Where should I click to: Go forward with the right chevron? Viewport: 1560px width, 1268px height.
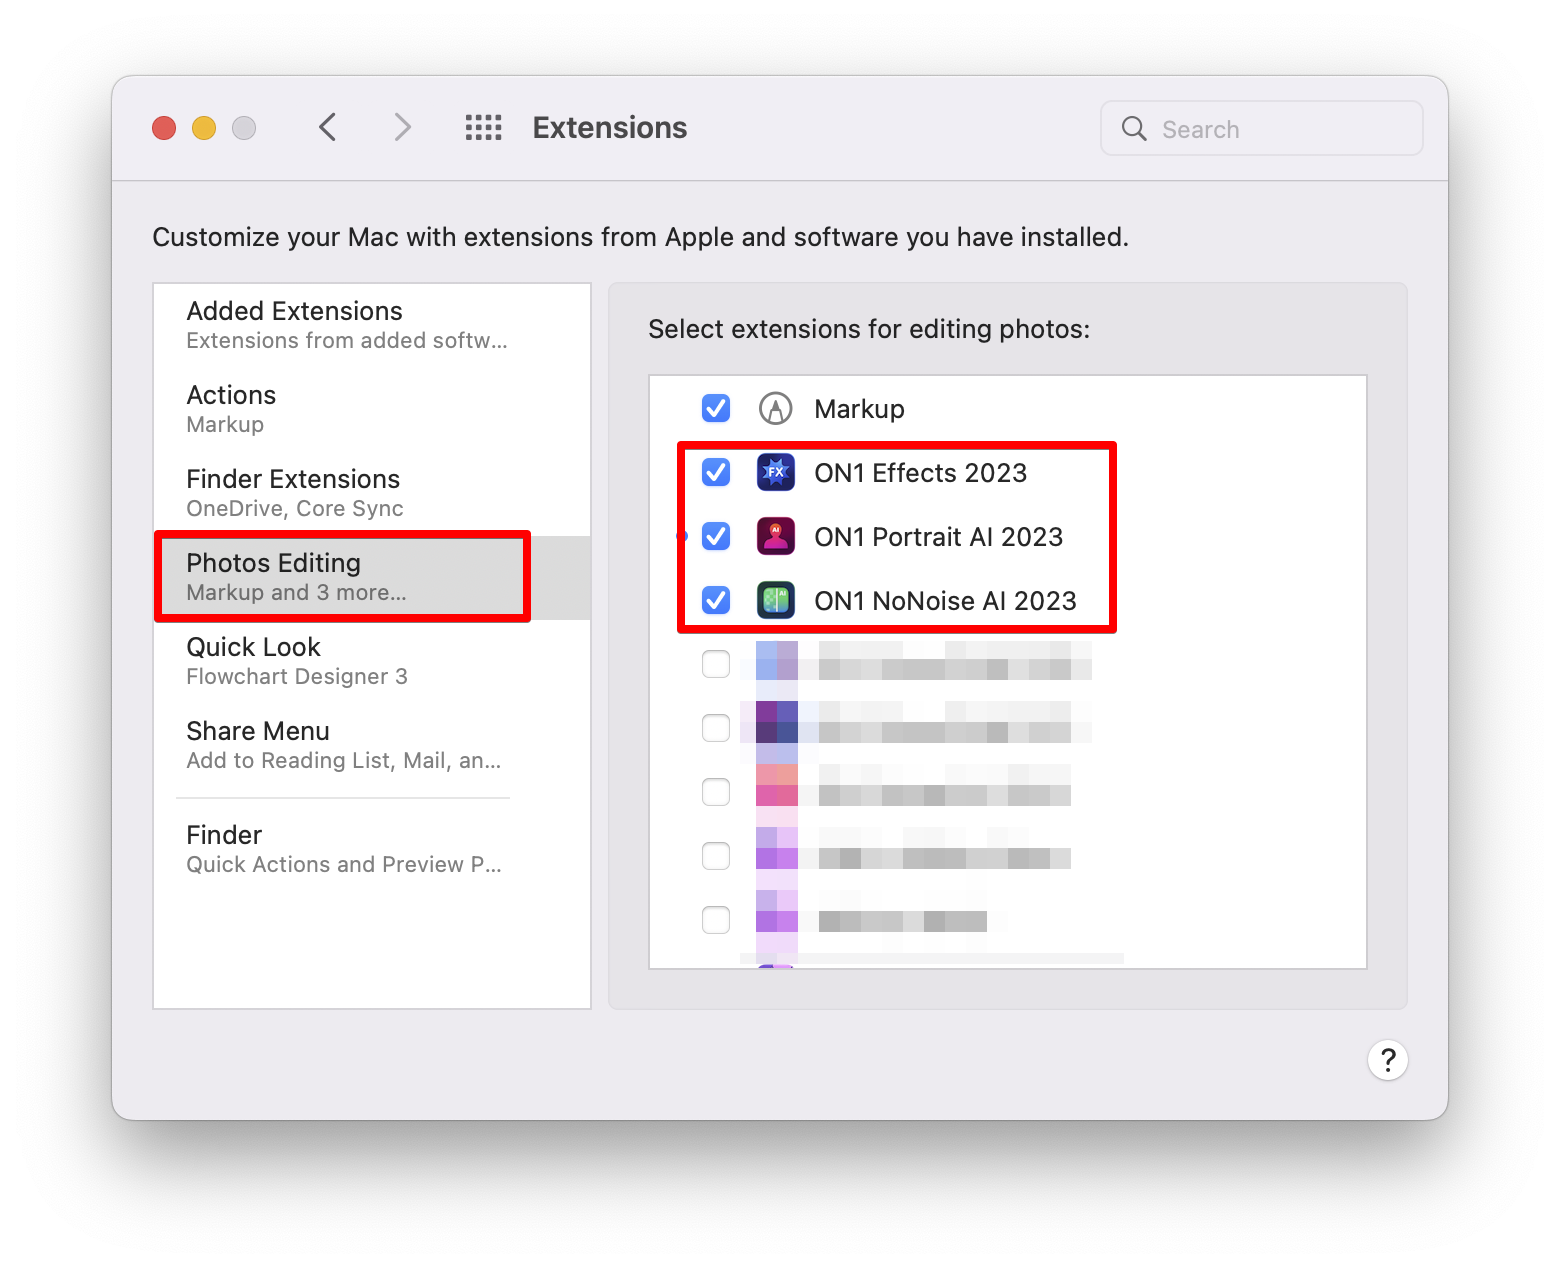point(402,128)
